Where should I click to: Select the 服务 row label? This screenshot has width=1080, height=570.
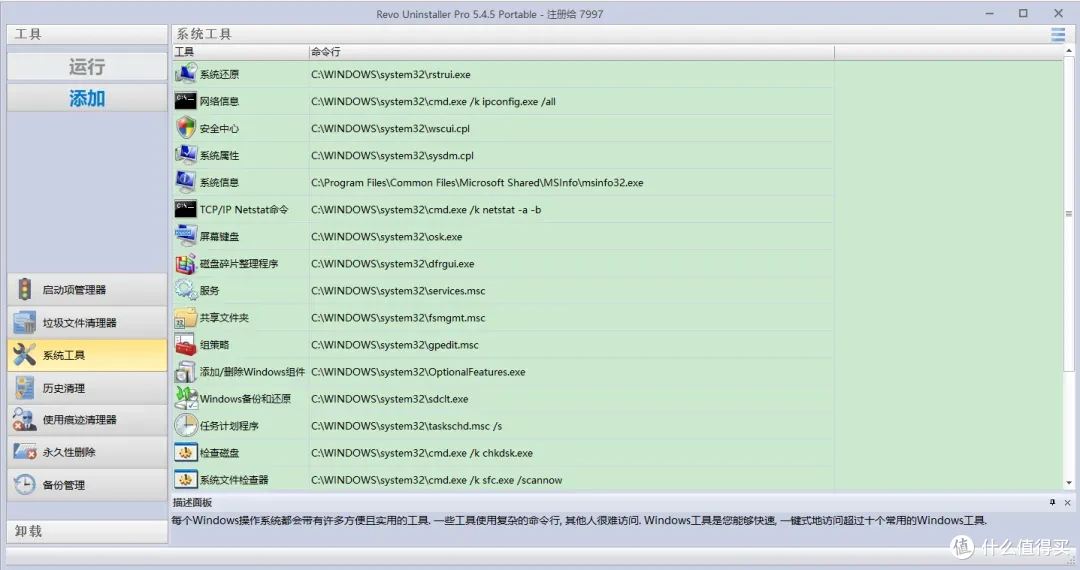click(209, 291)
